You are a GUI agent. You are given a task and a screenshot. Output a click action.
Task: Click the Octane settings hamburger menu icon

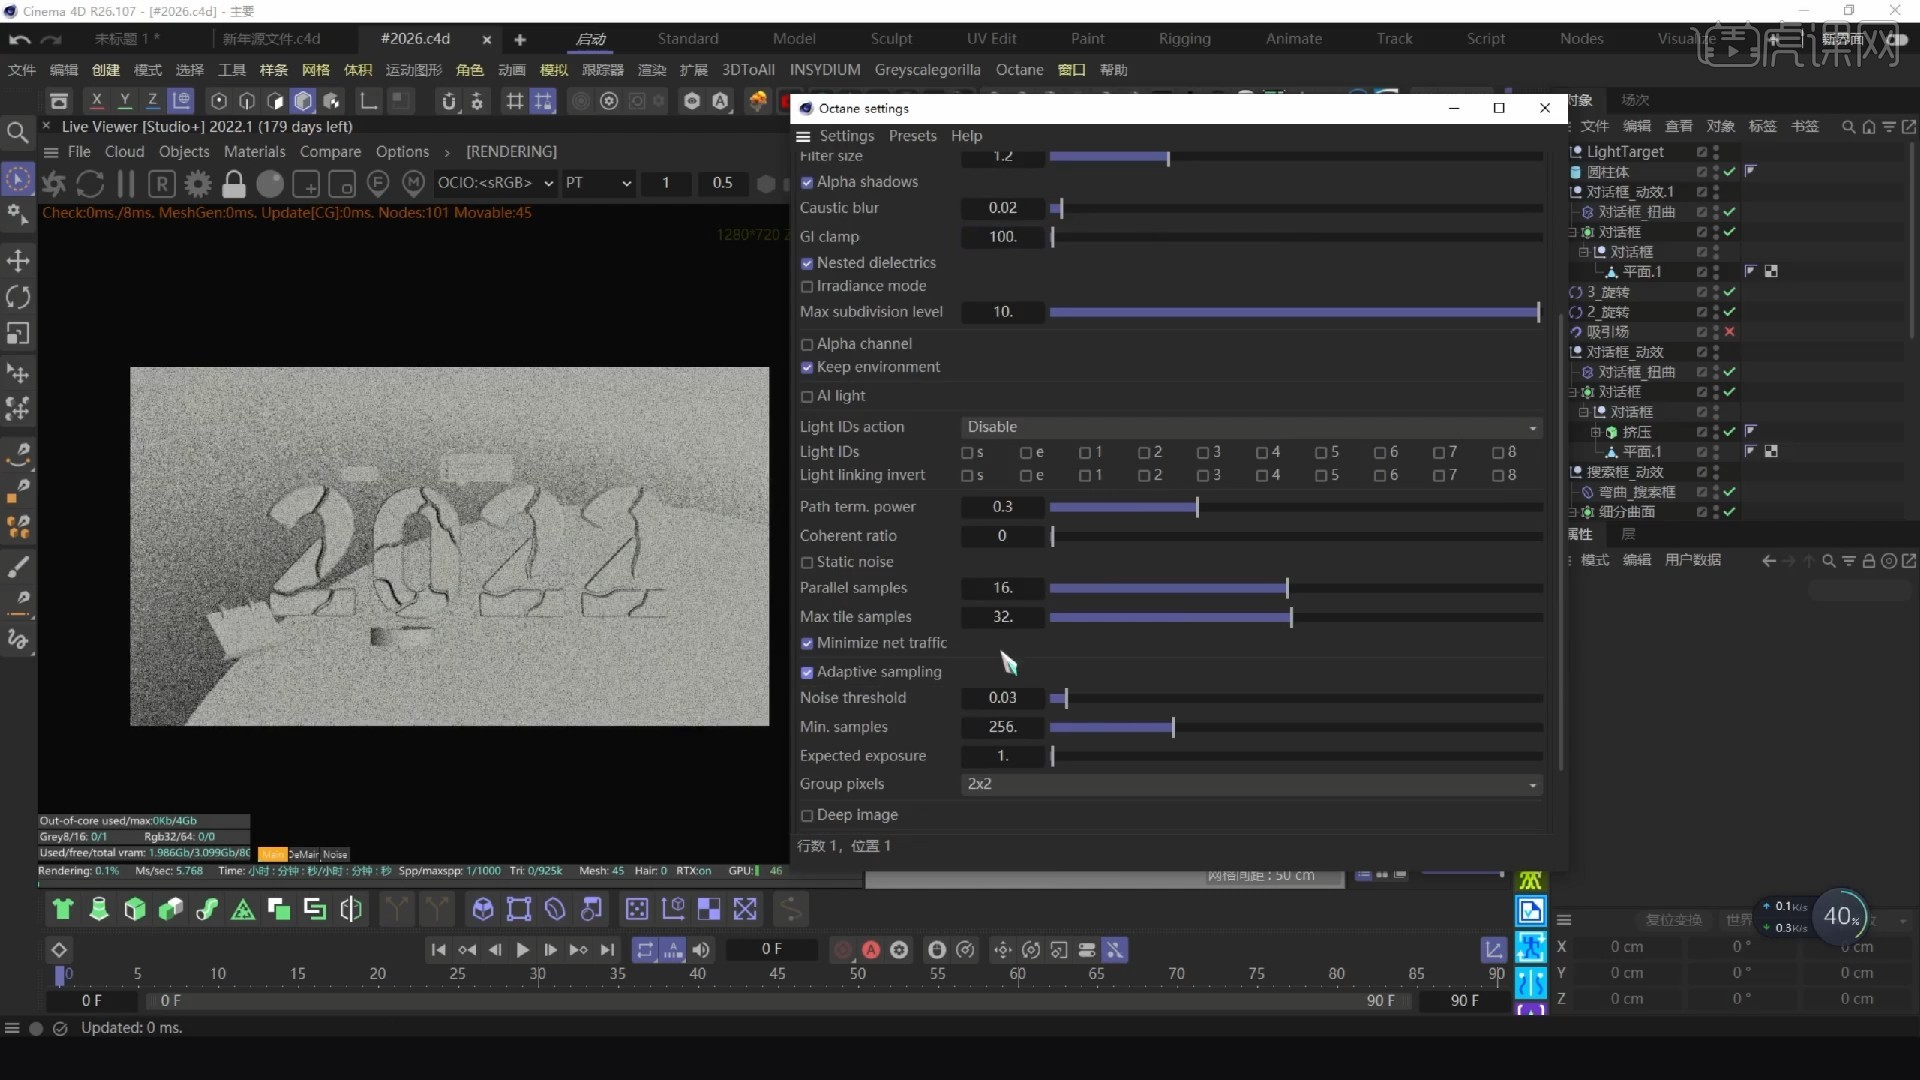tap(803, 136)
